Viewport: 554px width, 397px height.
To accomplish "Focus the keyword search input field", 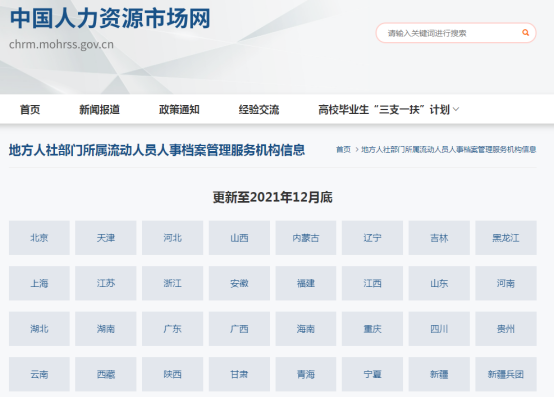I will pos(449,33).
